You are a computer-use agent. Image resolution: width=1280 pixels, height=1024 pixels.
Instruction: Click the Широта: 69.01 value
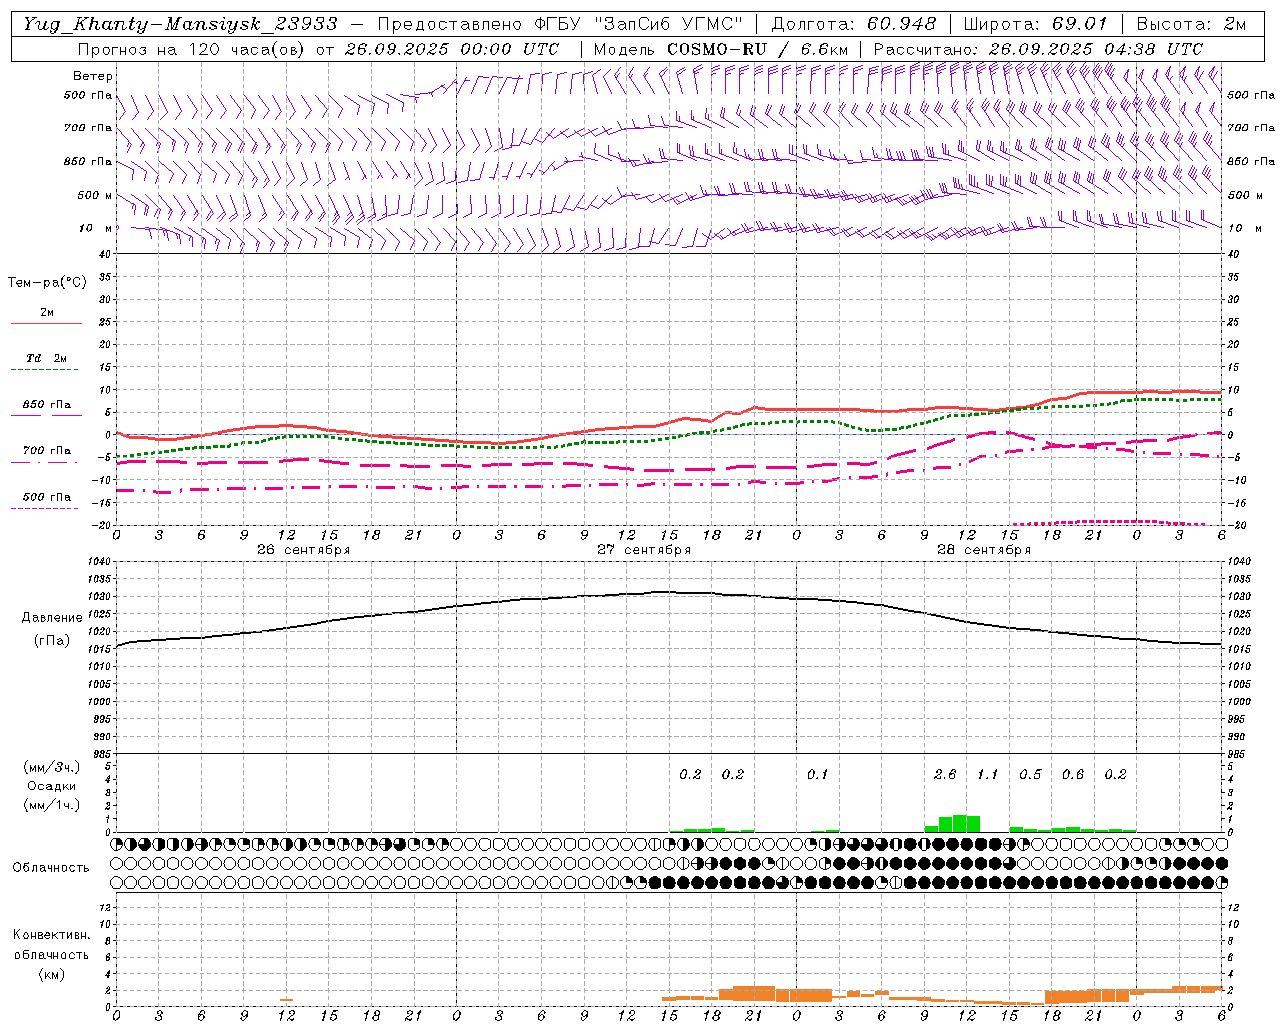(x=1035, y=24)
